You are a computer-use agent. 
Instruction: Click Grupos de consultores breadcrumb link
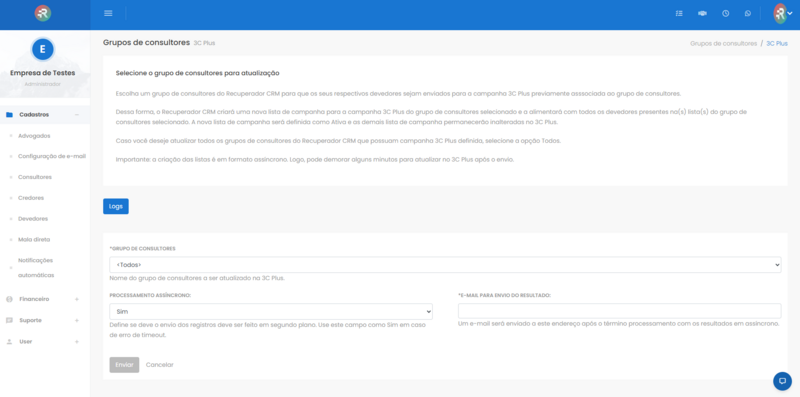tap(723, 43)
